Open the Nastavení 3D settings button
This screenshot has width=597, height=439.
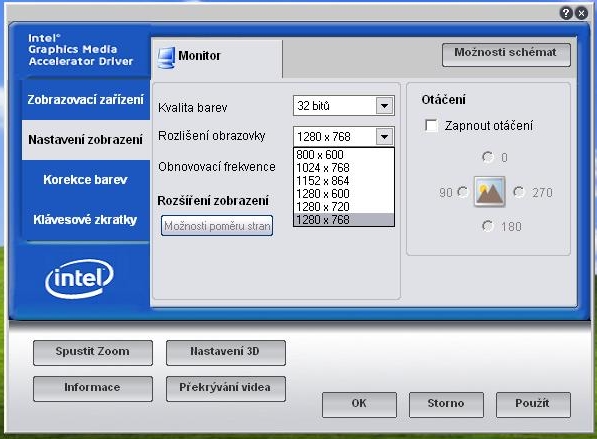[x=226, y=353]
